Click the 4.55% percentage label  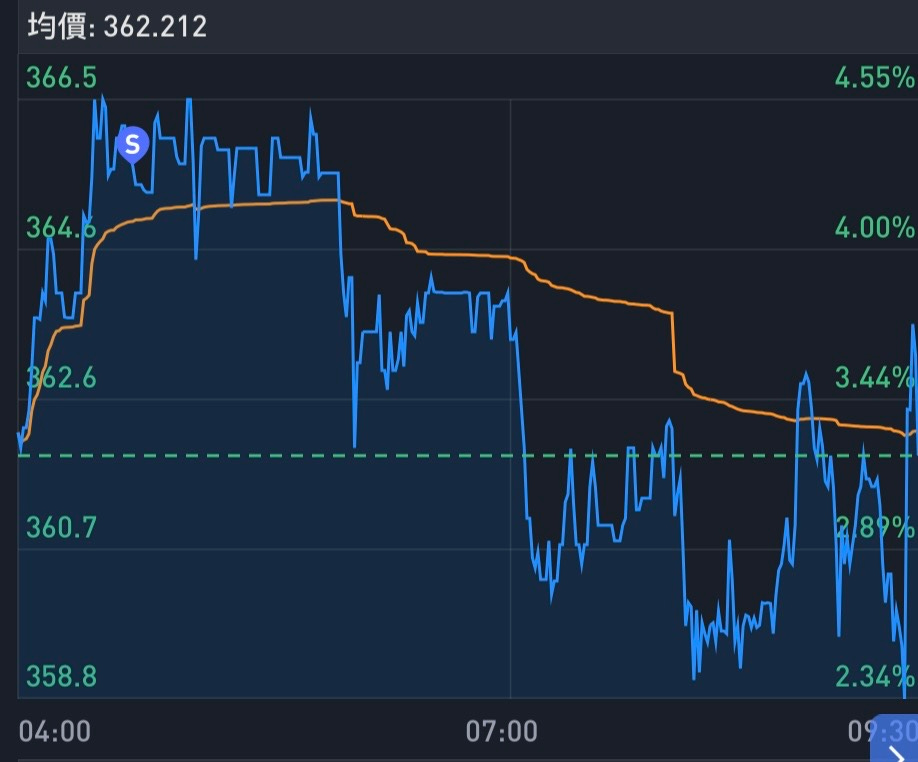pyautogui.click(x=875, y=78)
